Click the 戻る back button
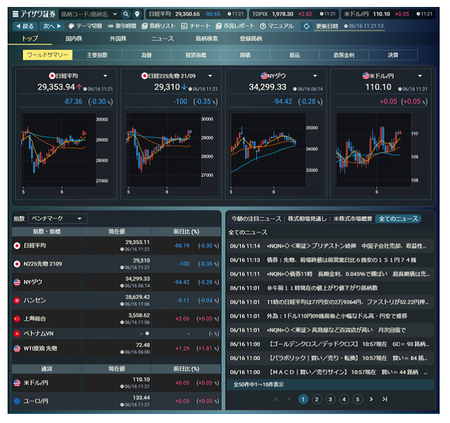 (25, 26)
